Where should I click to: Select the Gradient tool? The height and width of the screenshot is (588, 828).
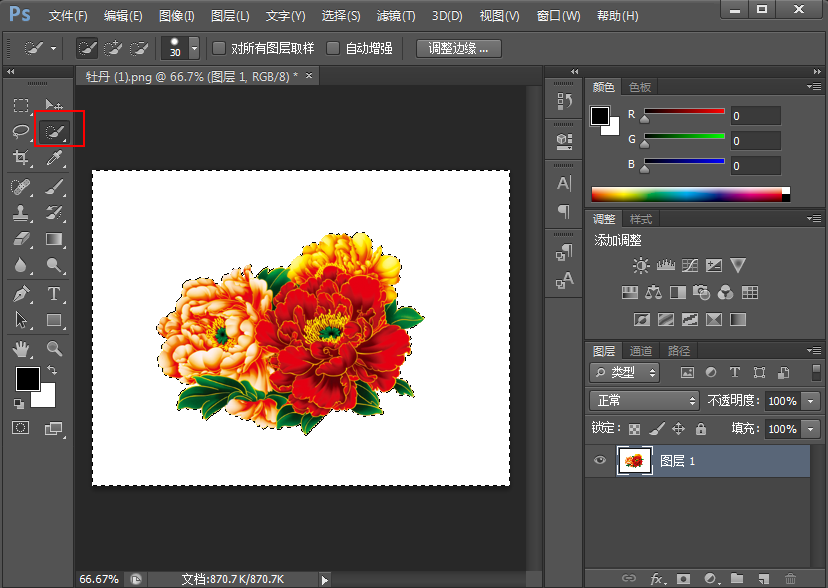point(53,239)
